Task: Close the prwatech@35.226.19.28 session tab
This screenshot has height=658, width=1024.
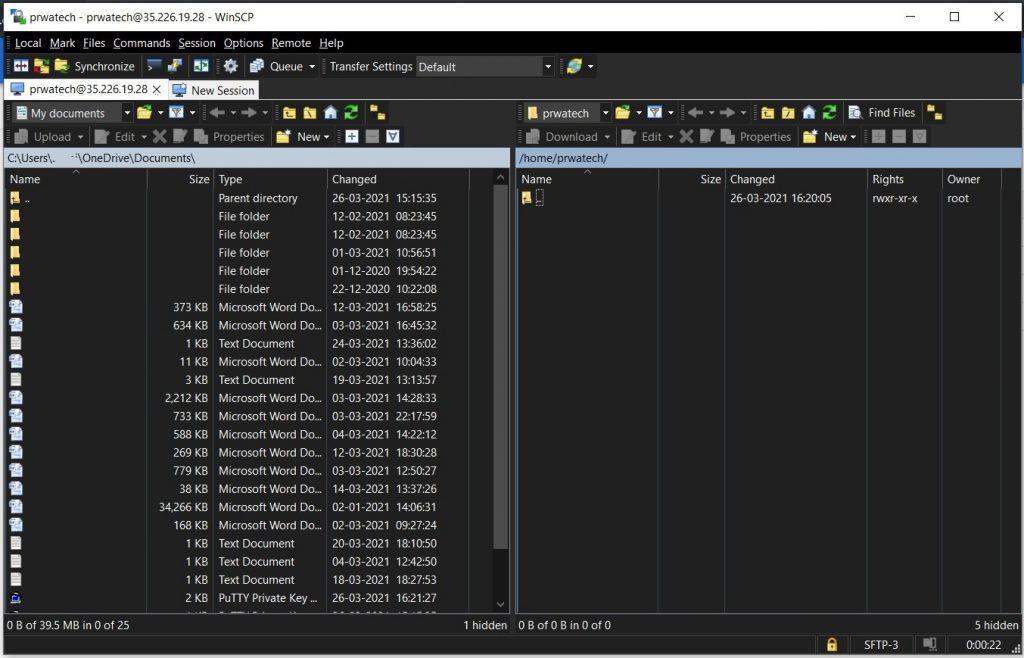Action: 157,89
